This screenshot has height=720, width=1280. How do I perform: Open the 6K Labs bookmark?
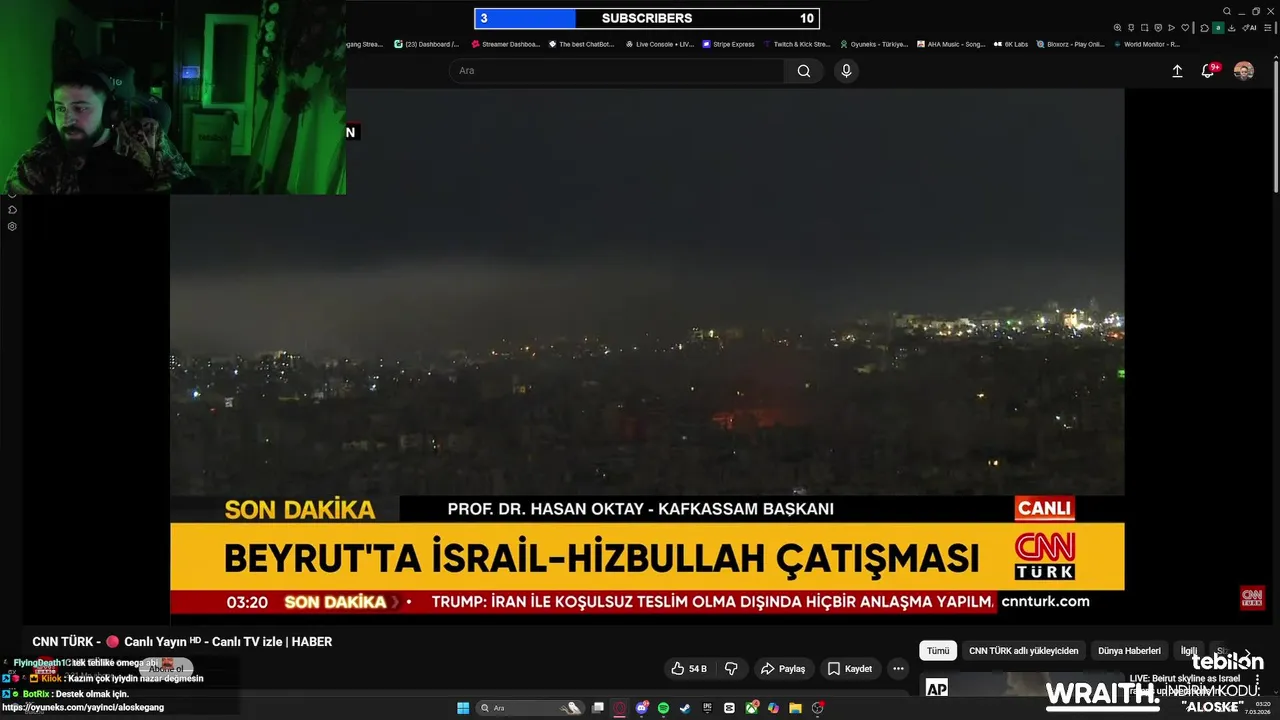(x=1011, y=44)
